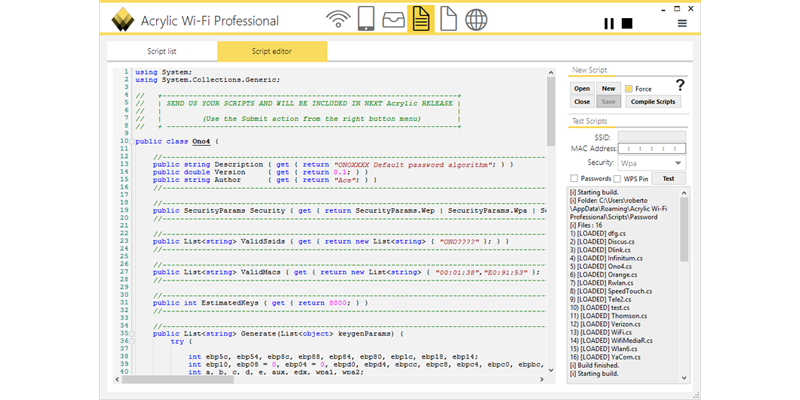Click the question mark help icon

[680, 86]
